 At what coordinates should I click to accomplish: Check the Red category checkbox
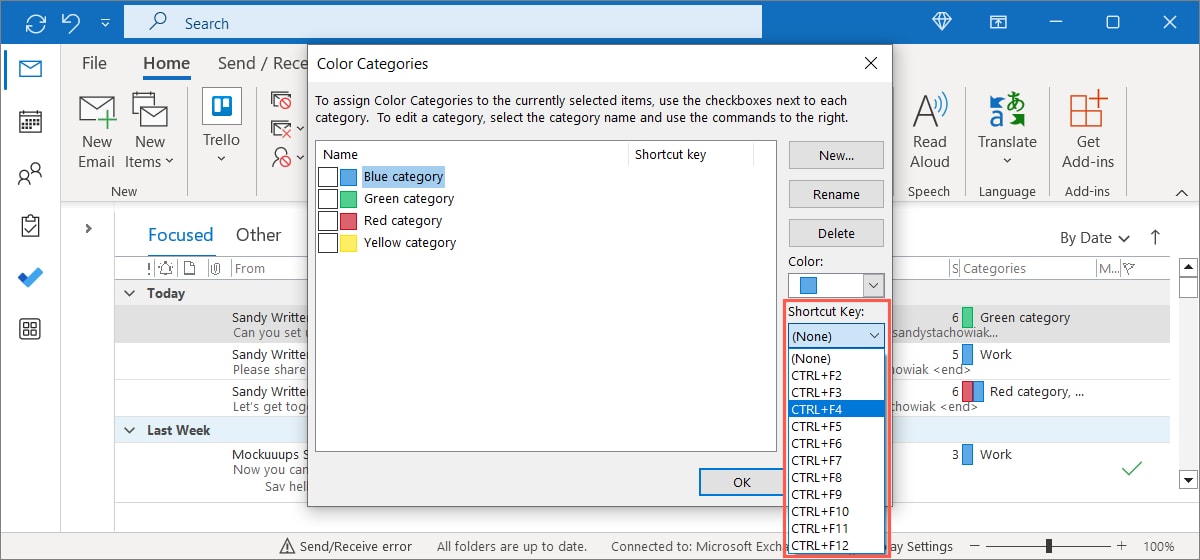click(328, 221)
